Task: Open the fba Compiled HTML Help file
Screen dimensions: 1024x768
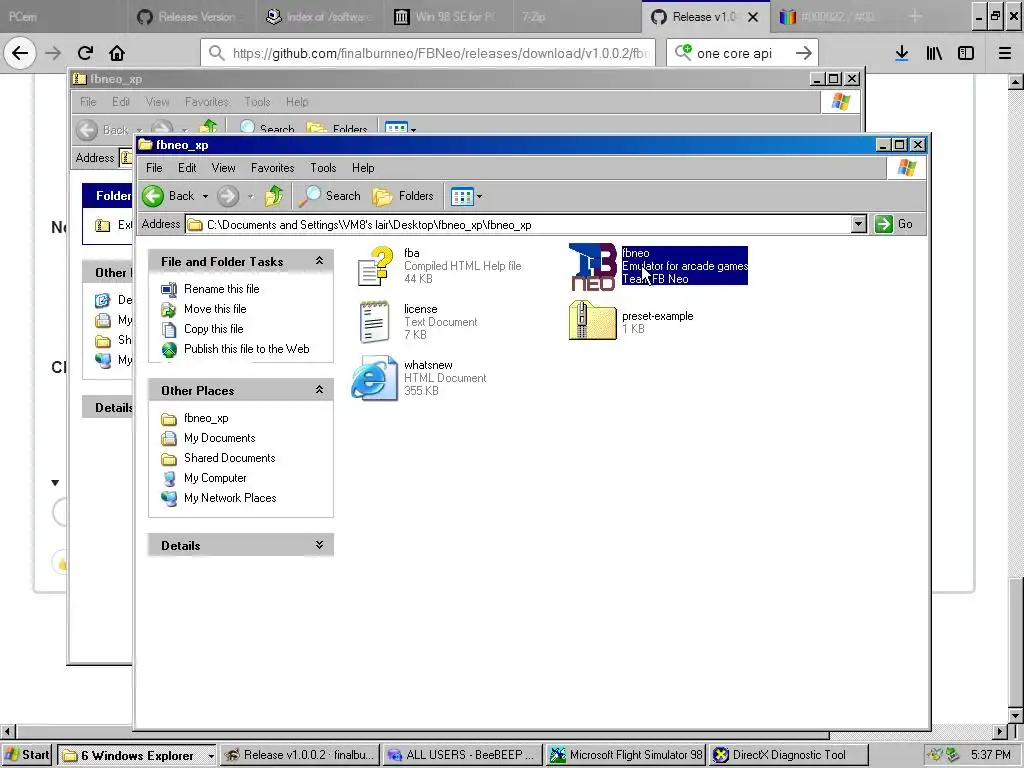Action: pos(376,266)
